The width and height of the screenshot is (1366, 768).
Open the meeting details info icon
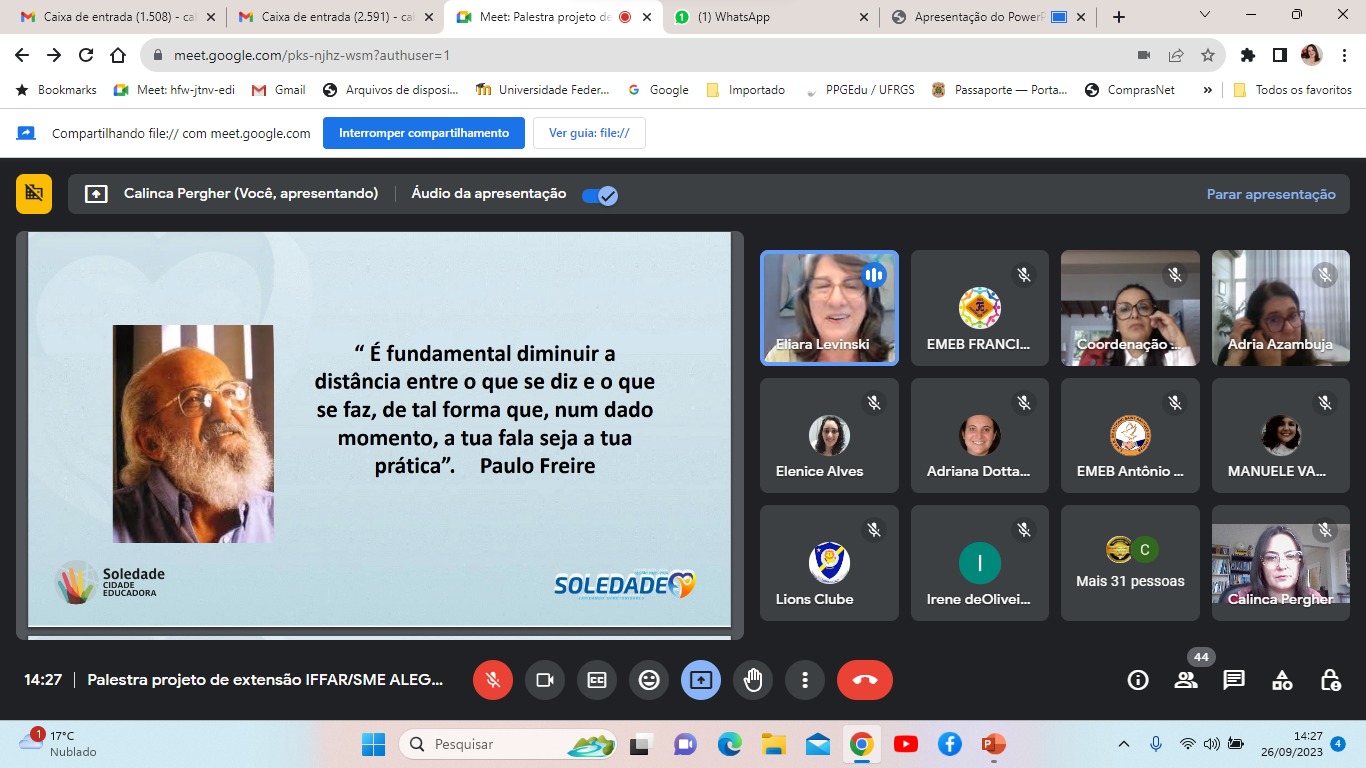pos(1138,680)
